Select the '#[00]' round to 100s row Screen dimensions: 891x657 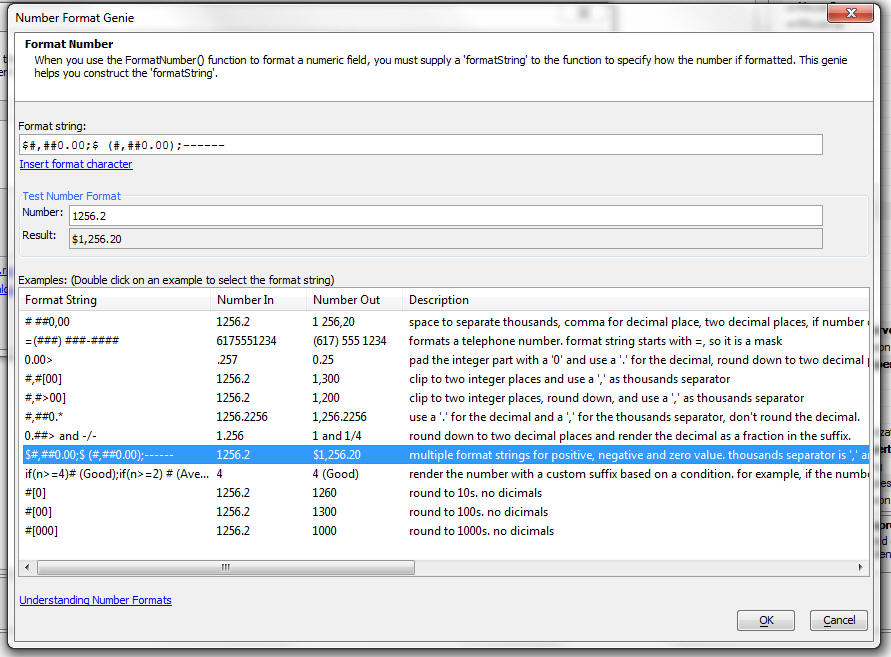point(444,512)
